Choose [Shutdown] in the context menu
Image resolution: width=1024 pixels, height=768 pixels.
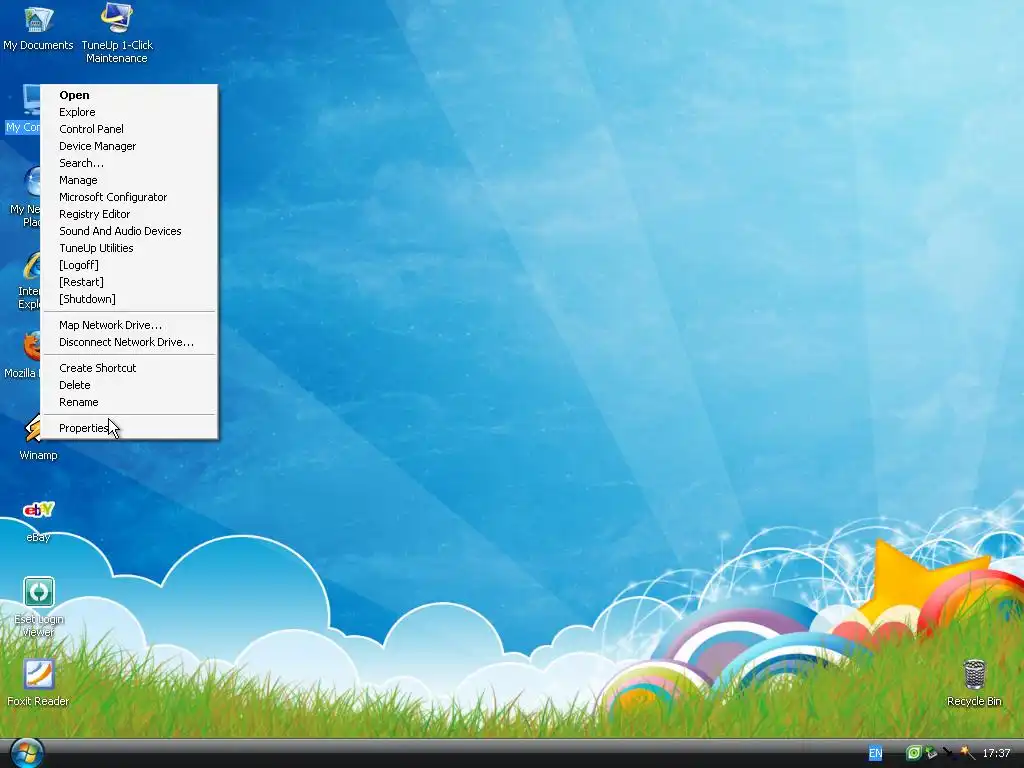pos(129,298)
